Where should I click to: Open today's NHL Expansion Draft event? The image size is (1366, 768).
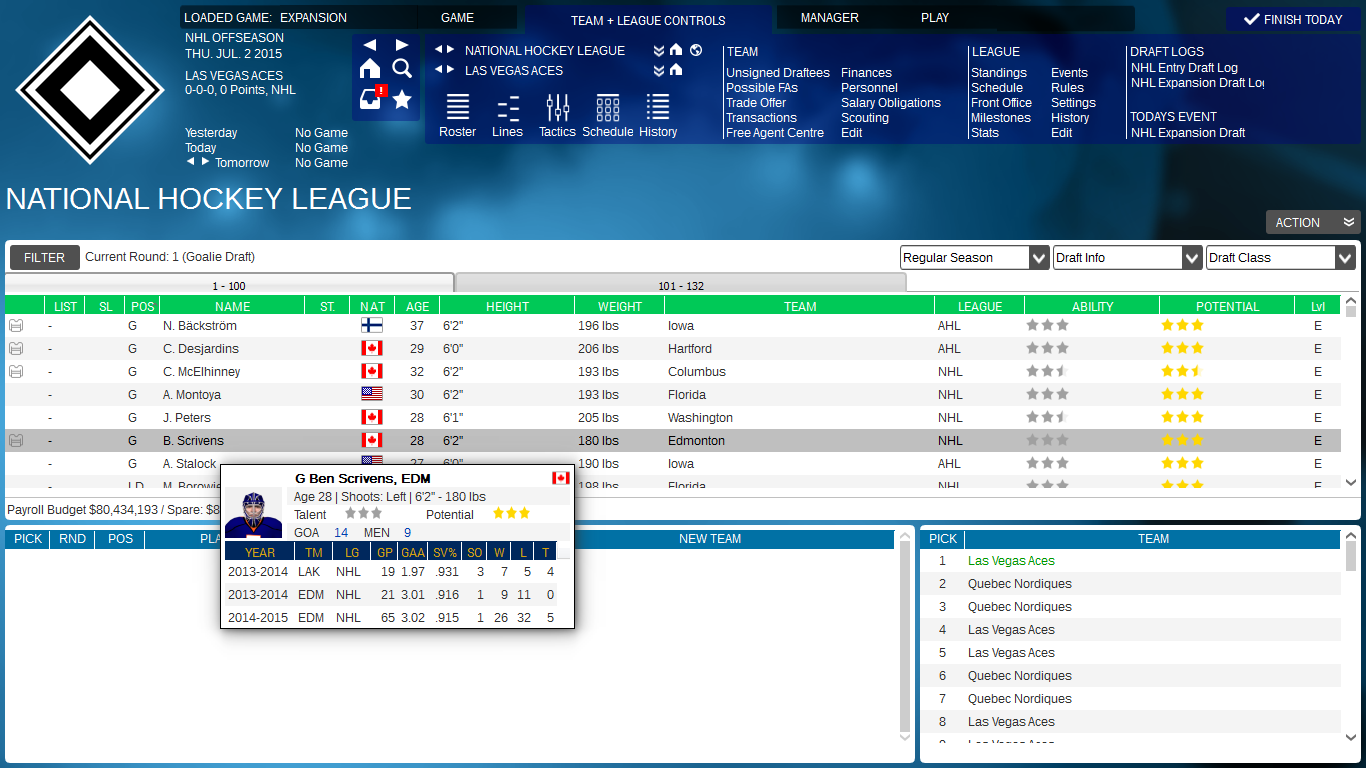(x=1188, y=133)
